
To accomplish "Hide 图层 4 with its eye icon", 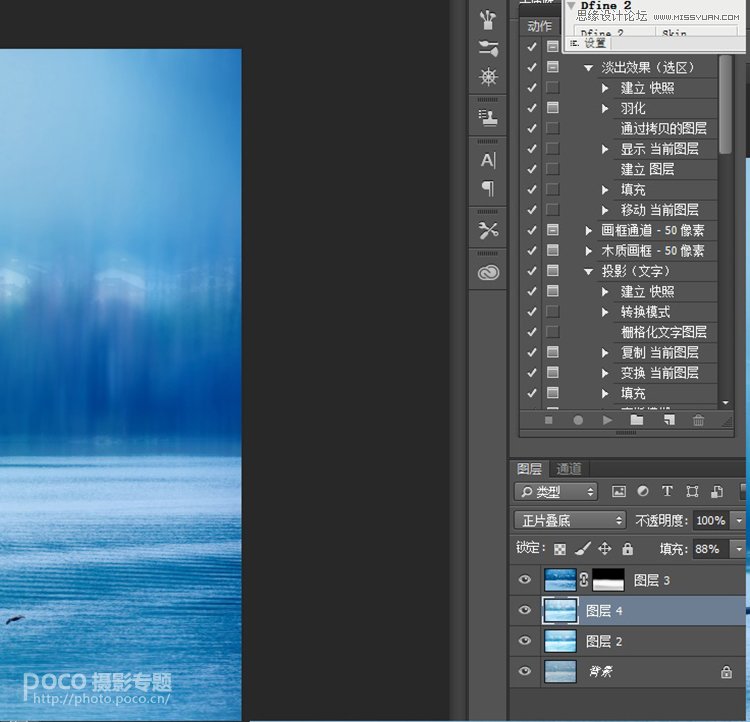I will 525,610.
